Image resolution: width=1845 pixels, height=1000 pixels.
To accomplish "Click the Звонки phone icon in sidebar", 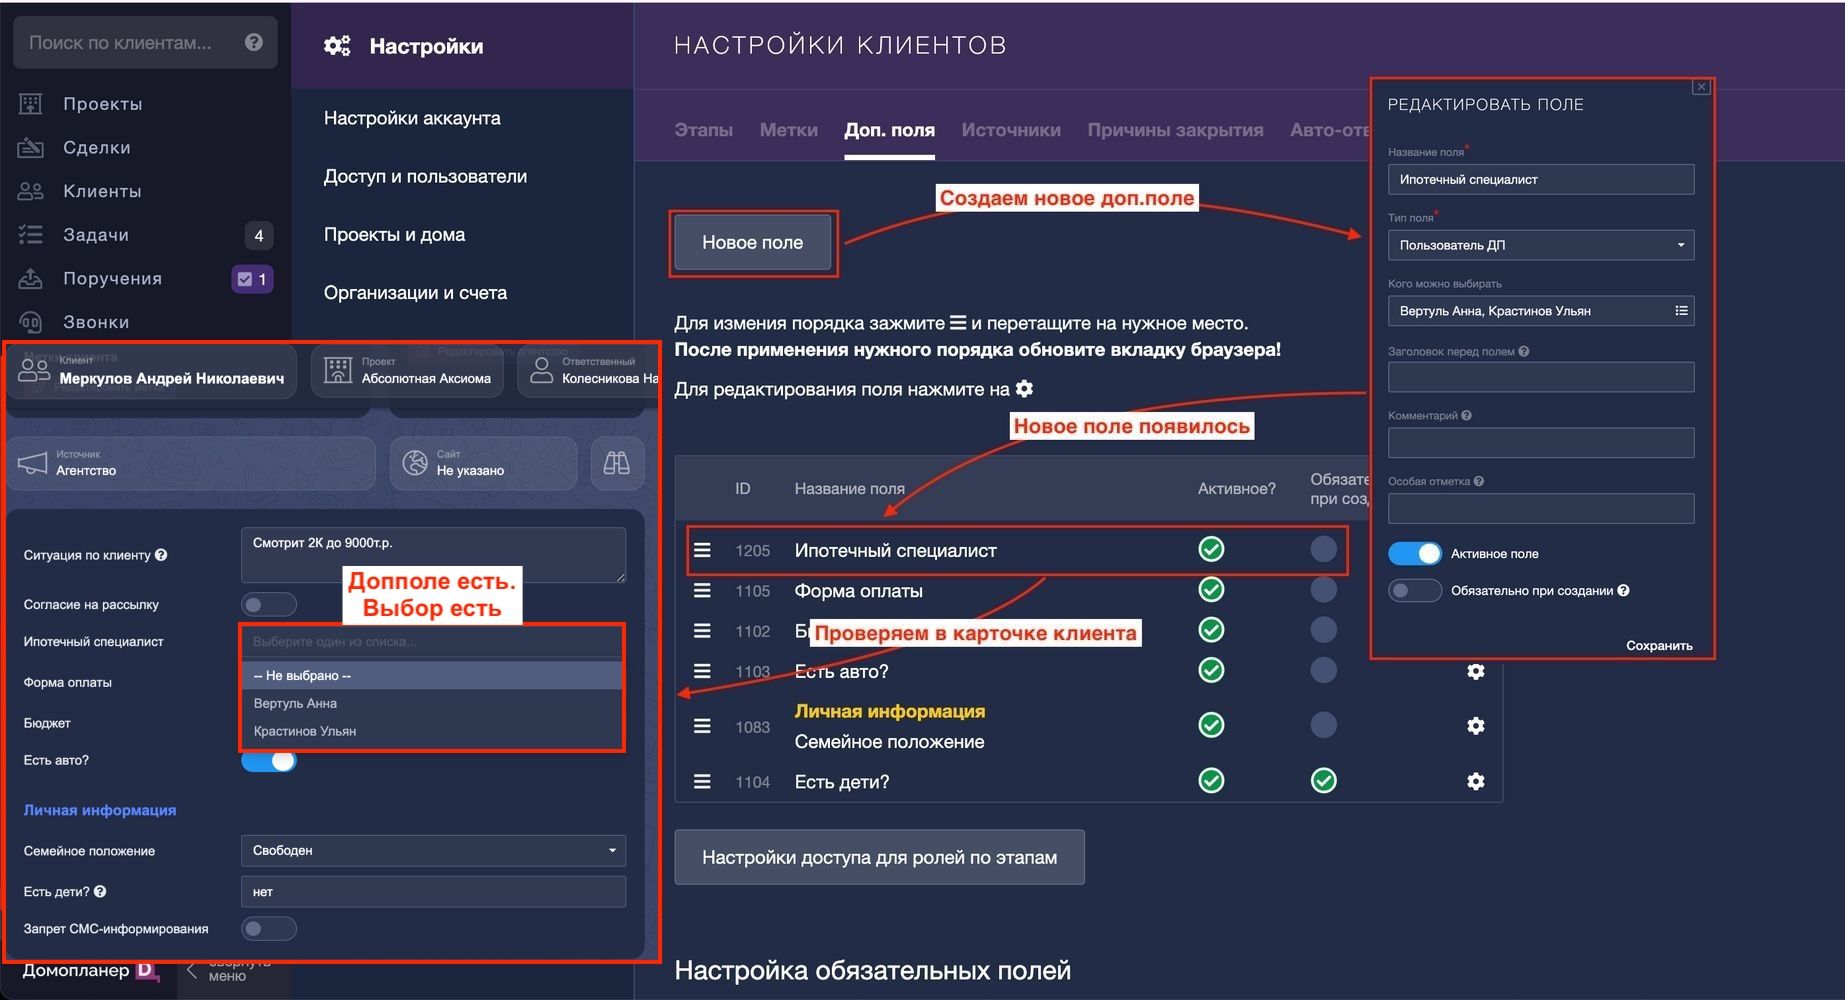I will click(31, 322).
